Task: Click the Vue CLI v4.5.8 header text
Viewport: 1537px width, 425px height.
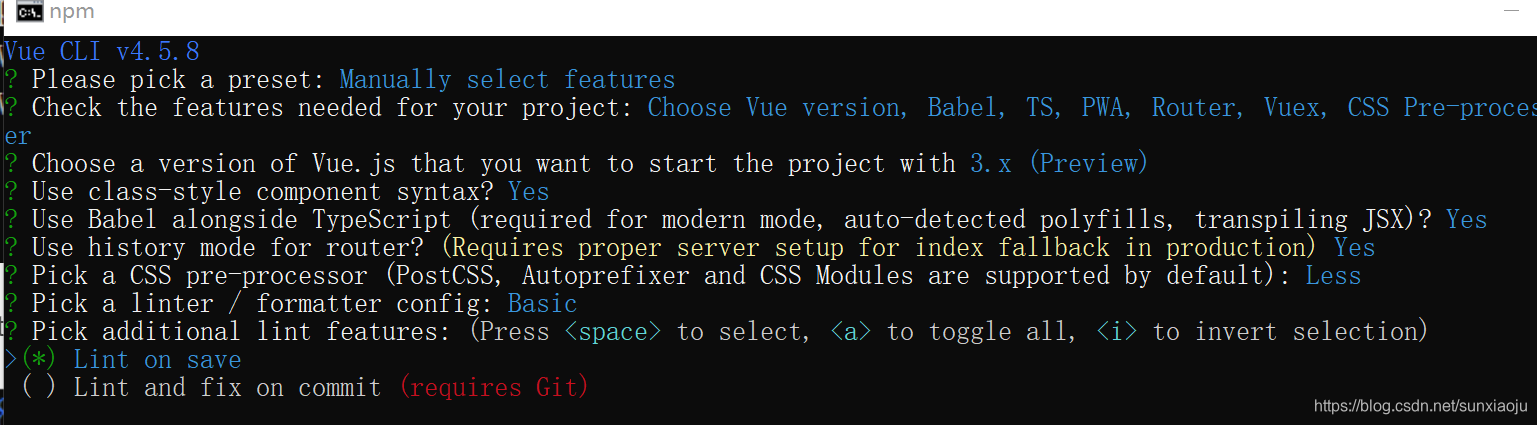Action: pyautogui.click(x=102, y=51)
